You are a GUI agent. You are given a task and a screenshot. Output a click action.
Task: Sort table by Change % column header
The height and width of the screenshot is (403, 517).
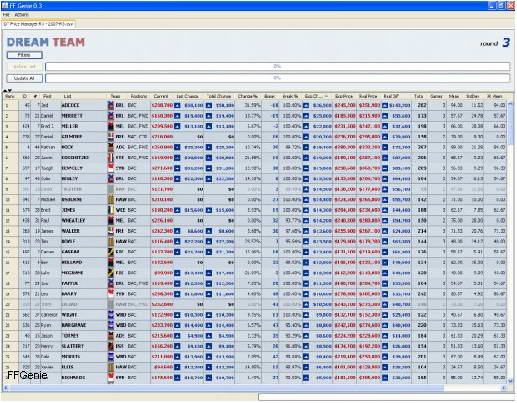click(x=248, y=96)
